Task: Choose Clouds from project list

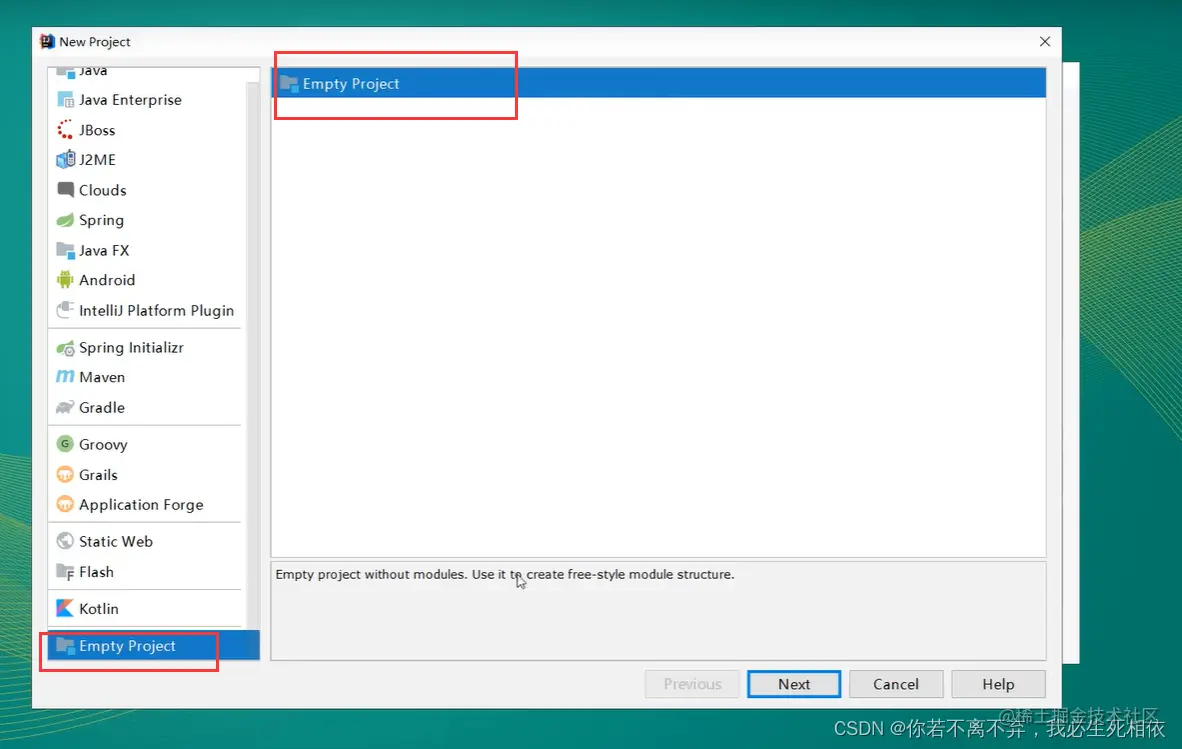Action: coord(145,190)
